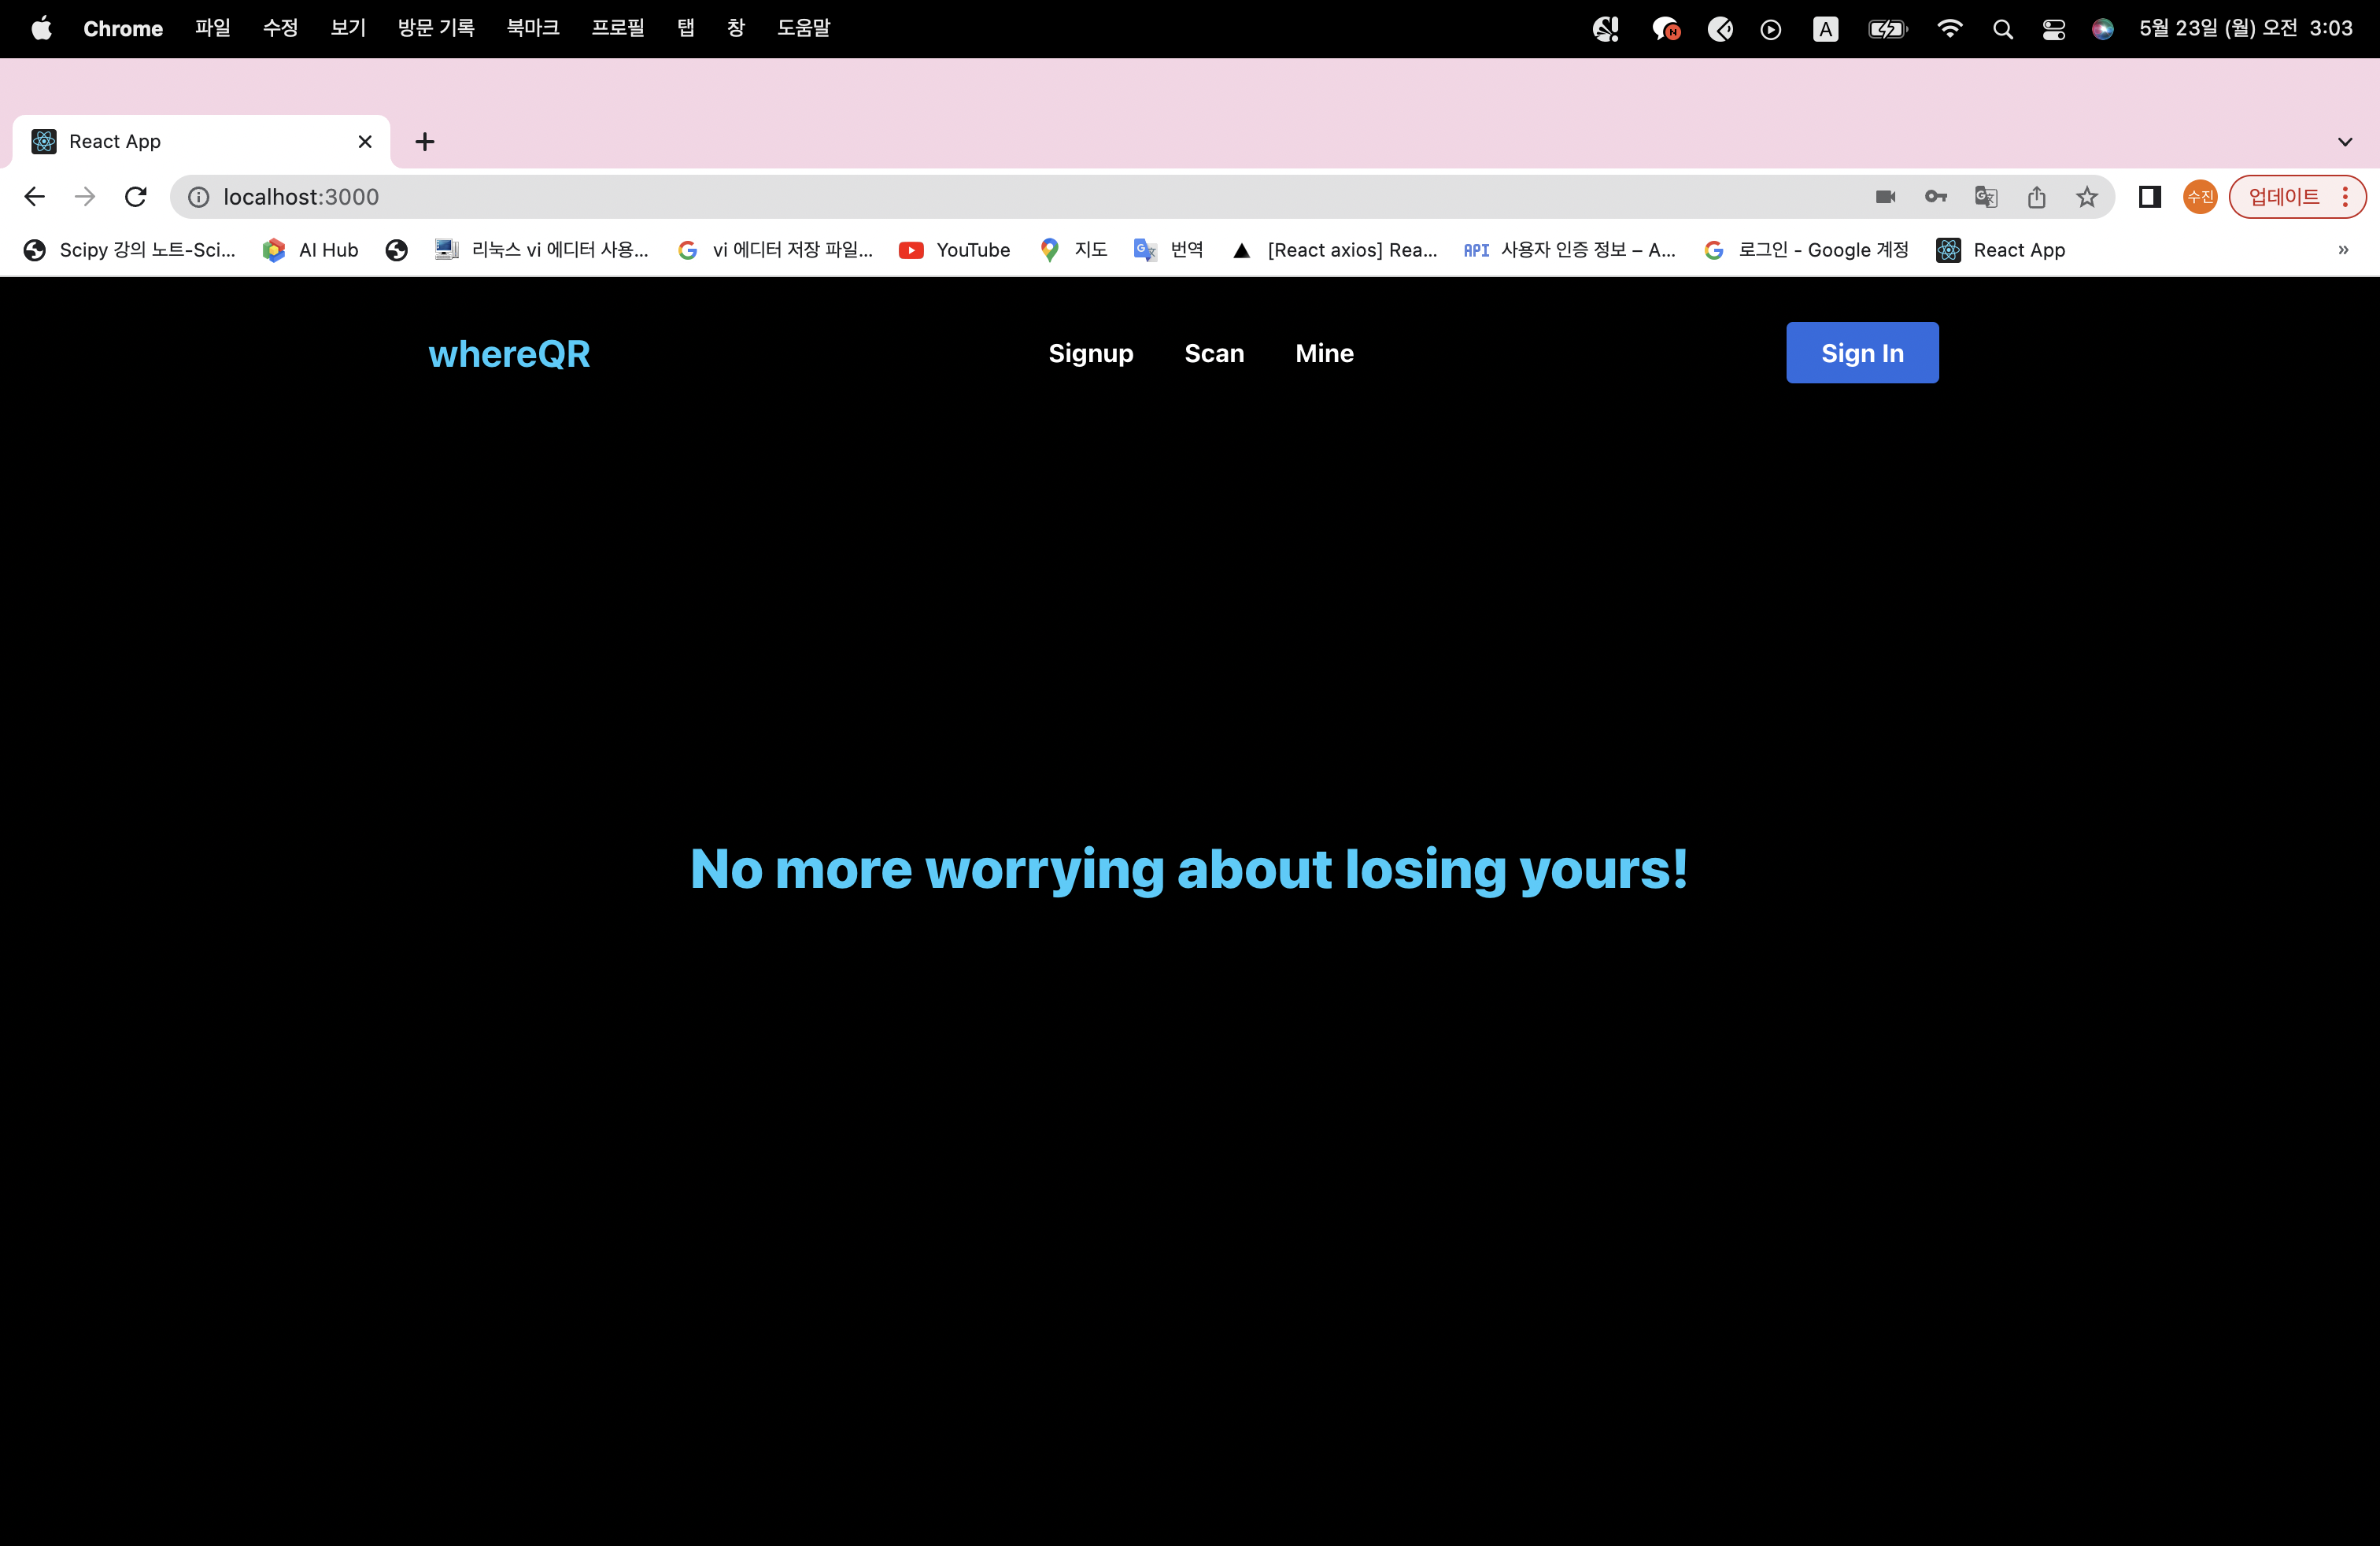Click the share page icon

tap(2036, 197)
